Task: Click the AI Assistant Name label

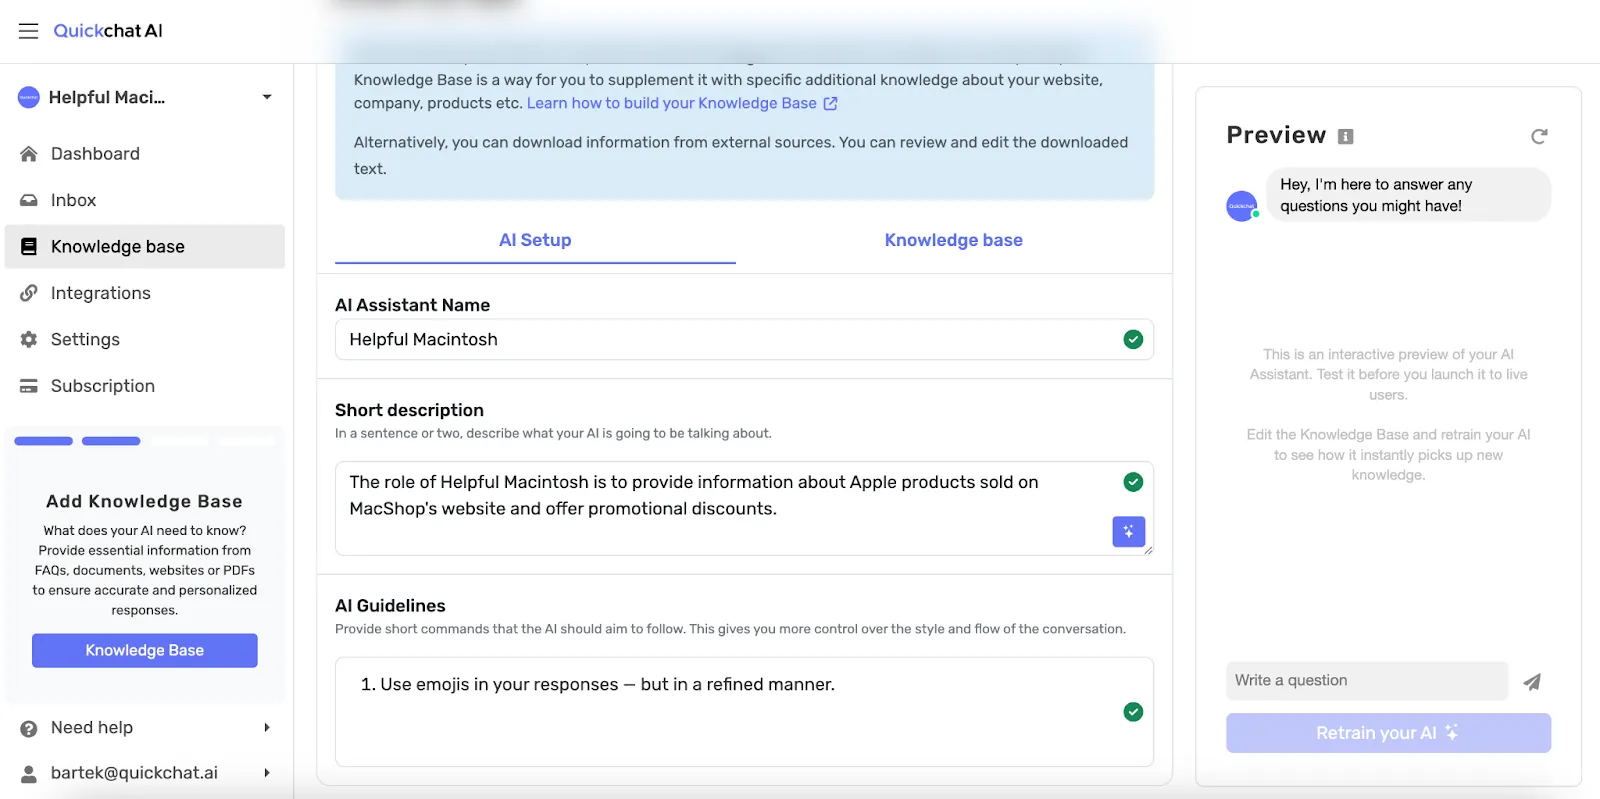Action: click(x=412, y=305)
